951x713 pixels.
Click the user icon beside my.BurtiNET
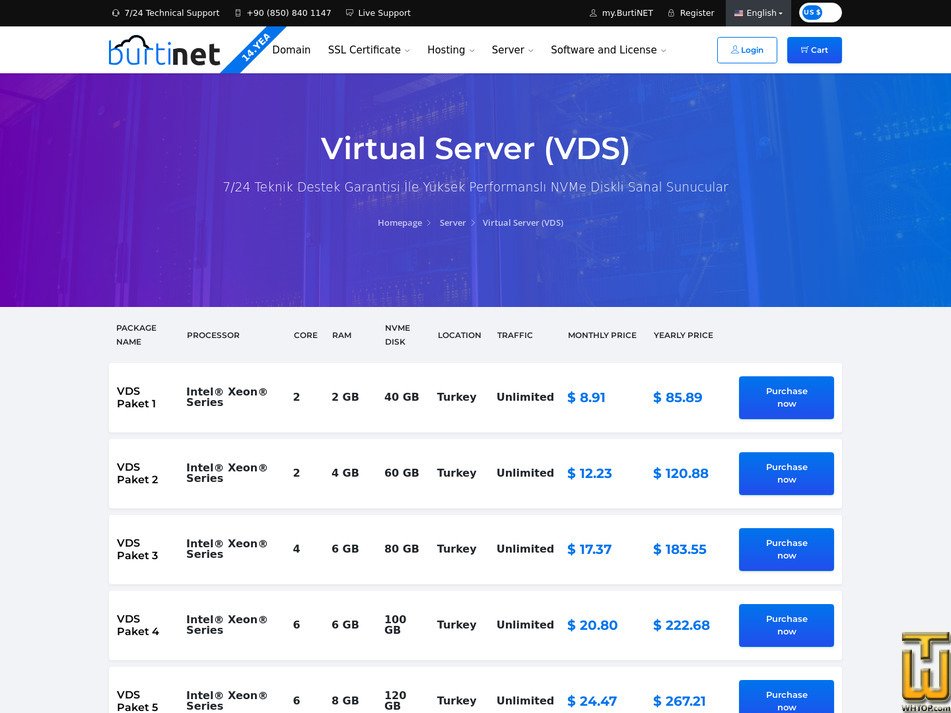[x=593, y=13]
